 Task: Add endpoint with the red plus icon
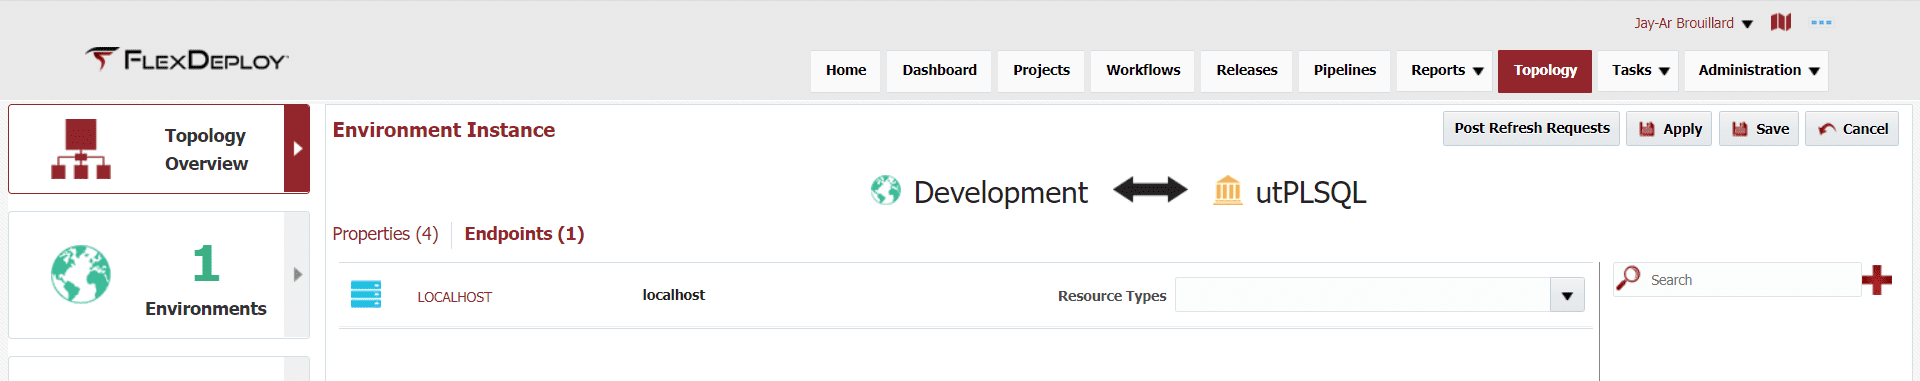(1877, 280)
